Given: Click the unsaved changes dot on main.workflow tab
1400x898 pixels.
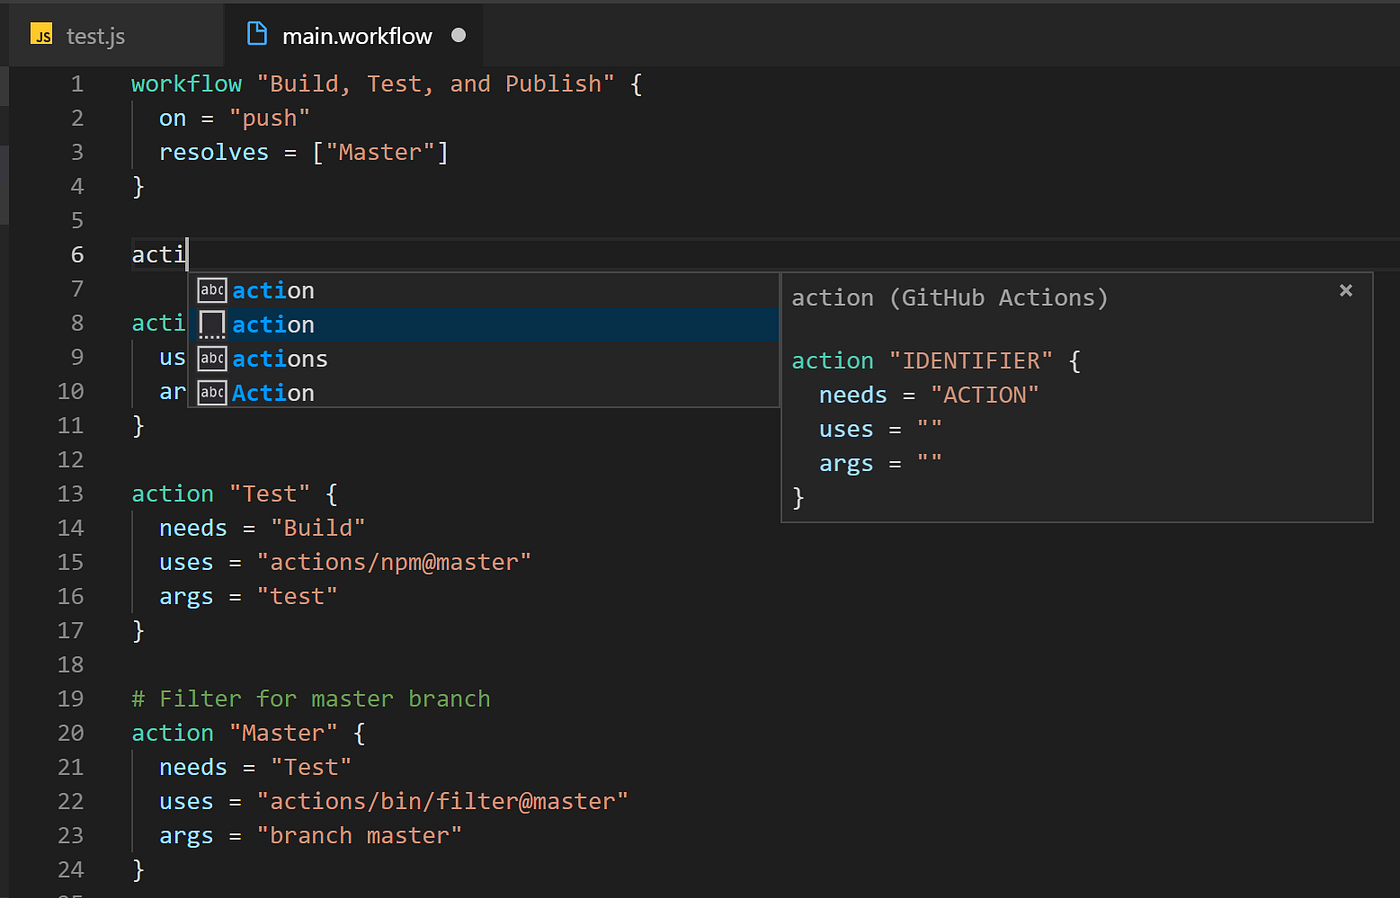Looking at the screenshot, I should pos(458,34).
